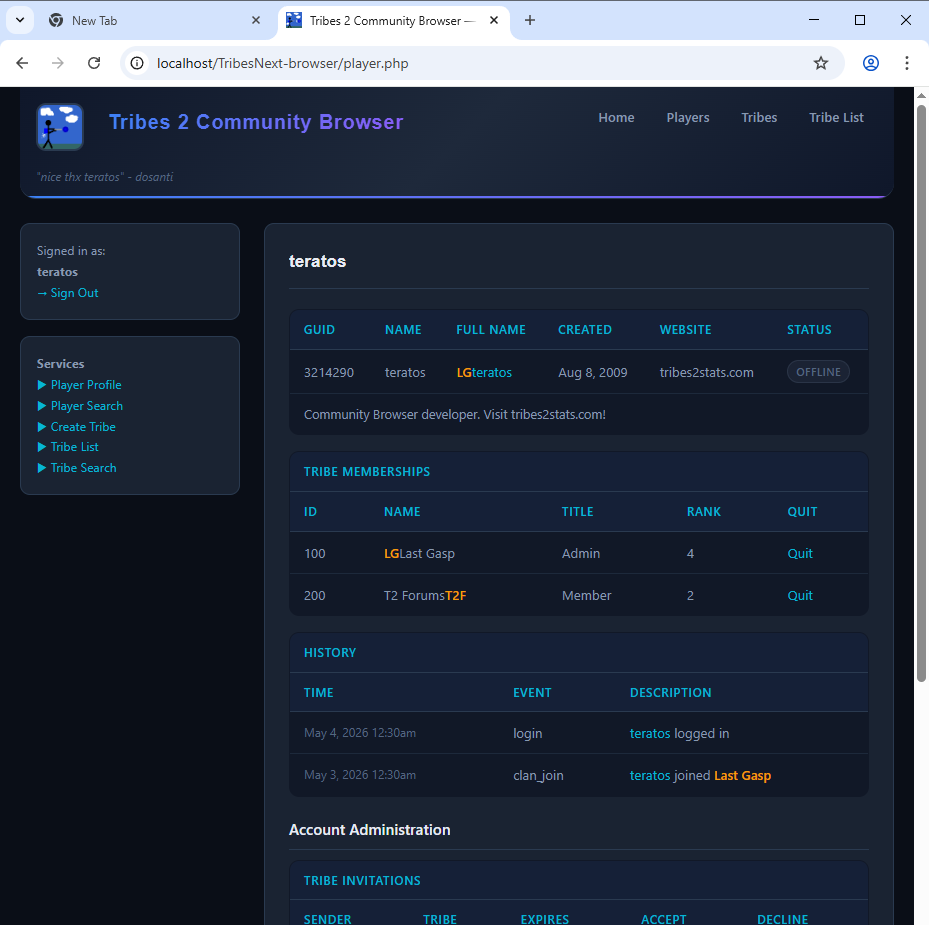Go to Tribe List in top navigation

[836, 117]
